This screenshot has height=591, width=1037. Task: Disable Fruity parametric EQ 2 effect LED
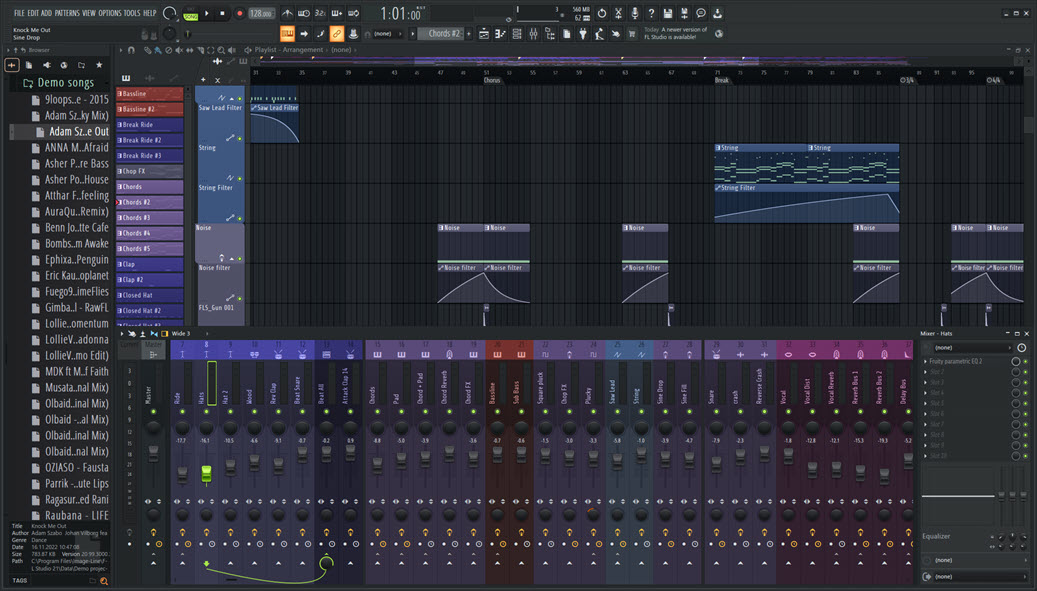(x=1026, y=362)
